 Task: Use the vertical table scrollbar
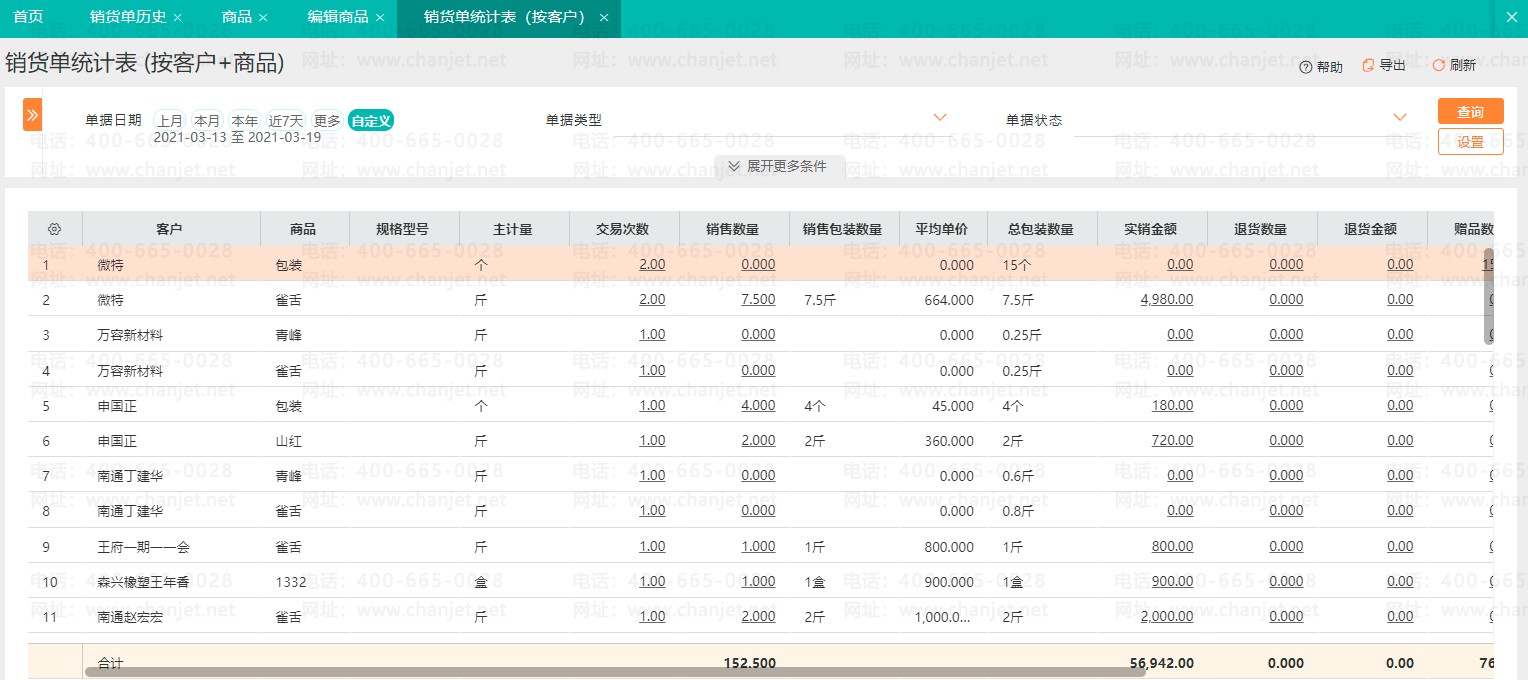pyautogui.click(x=1488, y=296)
